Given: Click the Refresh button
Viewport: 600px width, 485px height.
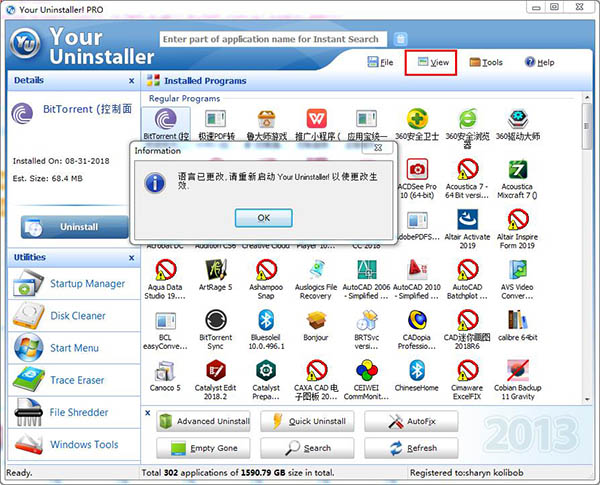Looking at the screenshot, I should [x=411, y=448].
